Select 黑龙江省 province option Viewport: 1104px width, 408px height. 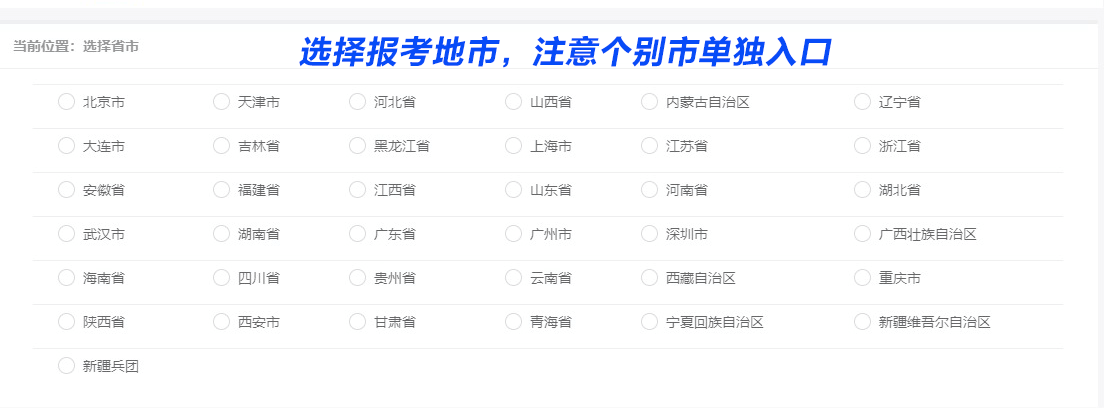358,146
